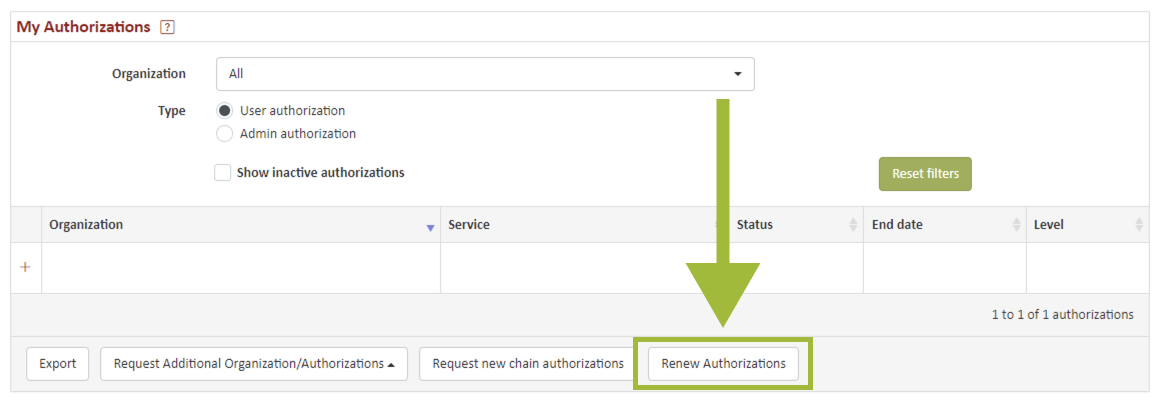Click the Export button

(x=58, y=364)
